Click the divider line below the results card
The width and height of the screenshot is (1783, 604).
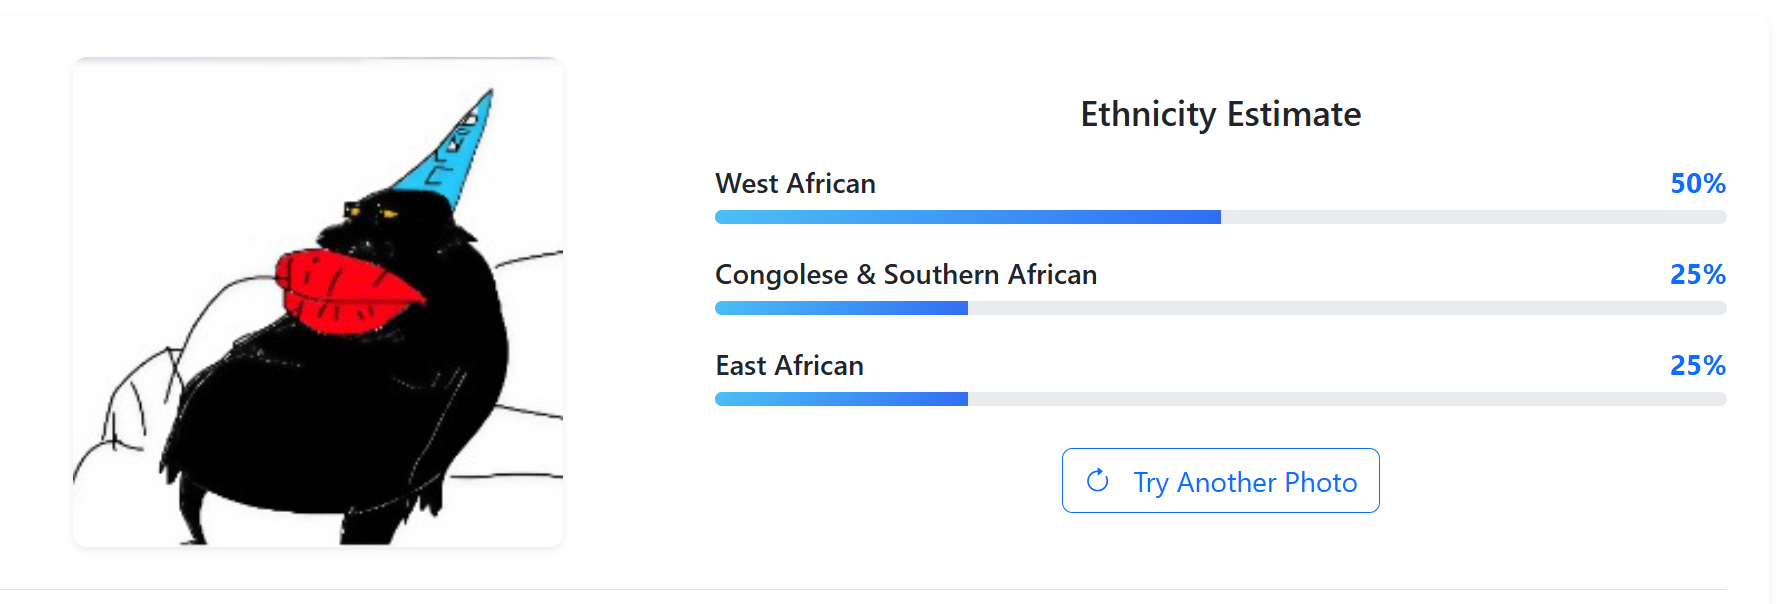pyautogui.click(x=890, y=590)
